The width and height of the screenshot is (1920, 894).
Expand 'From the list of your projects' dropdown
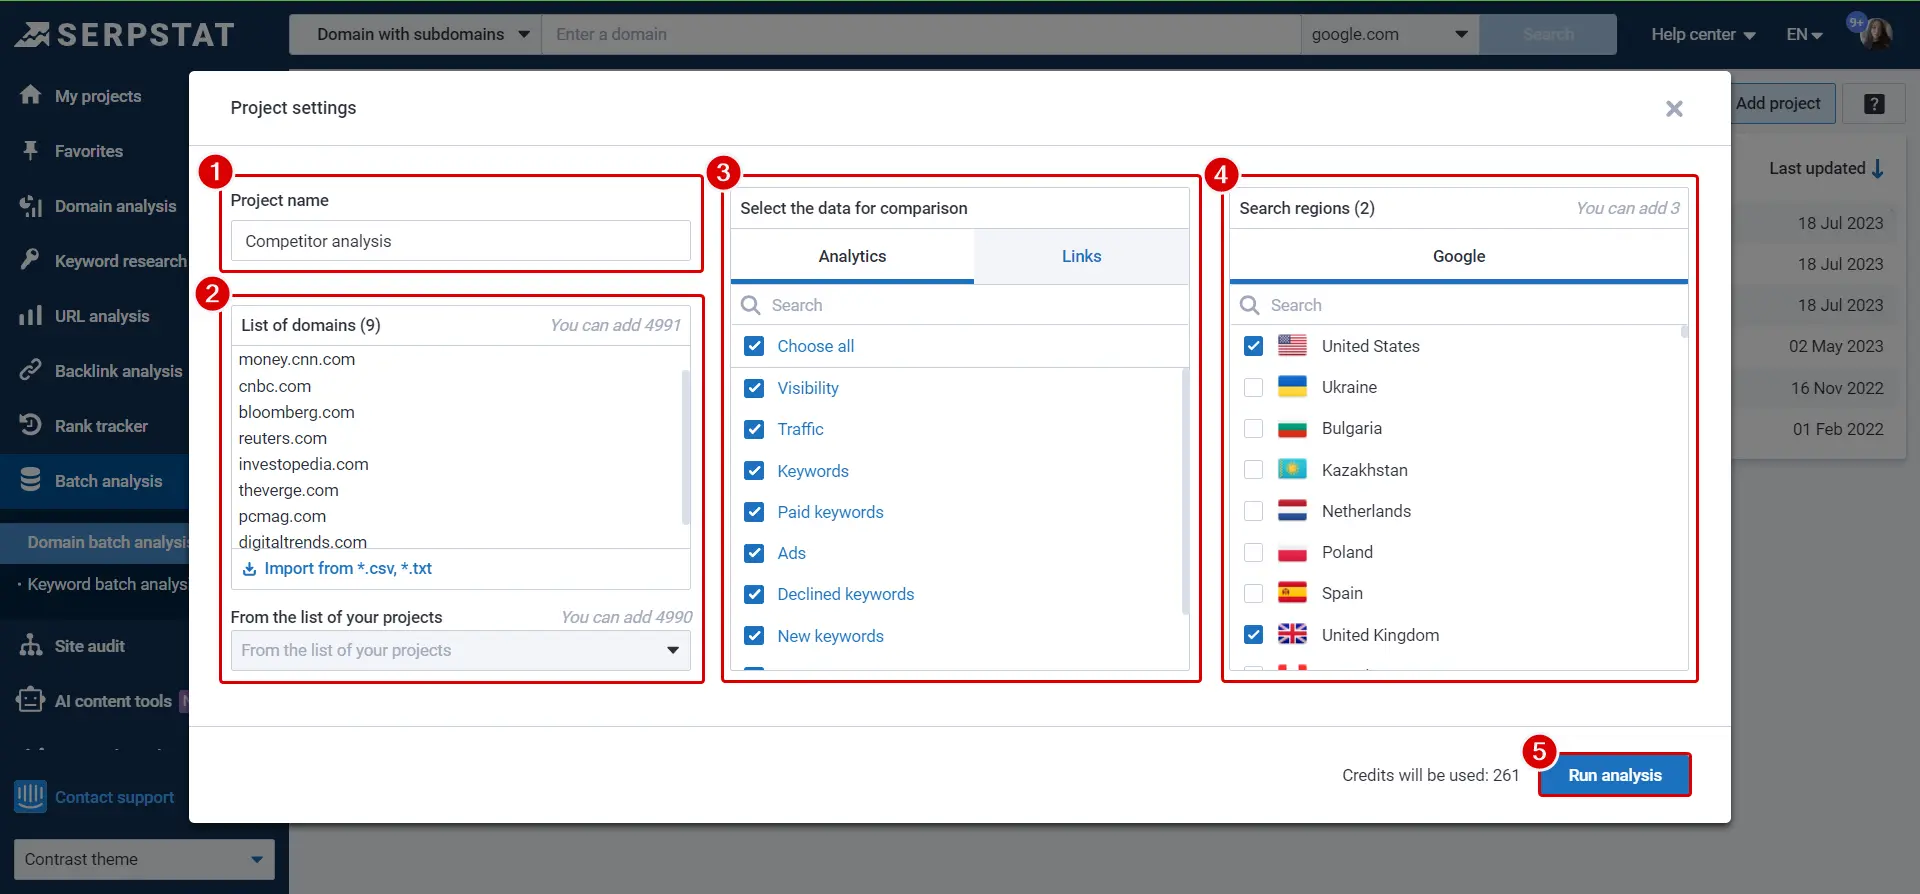pos(460,650)
